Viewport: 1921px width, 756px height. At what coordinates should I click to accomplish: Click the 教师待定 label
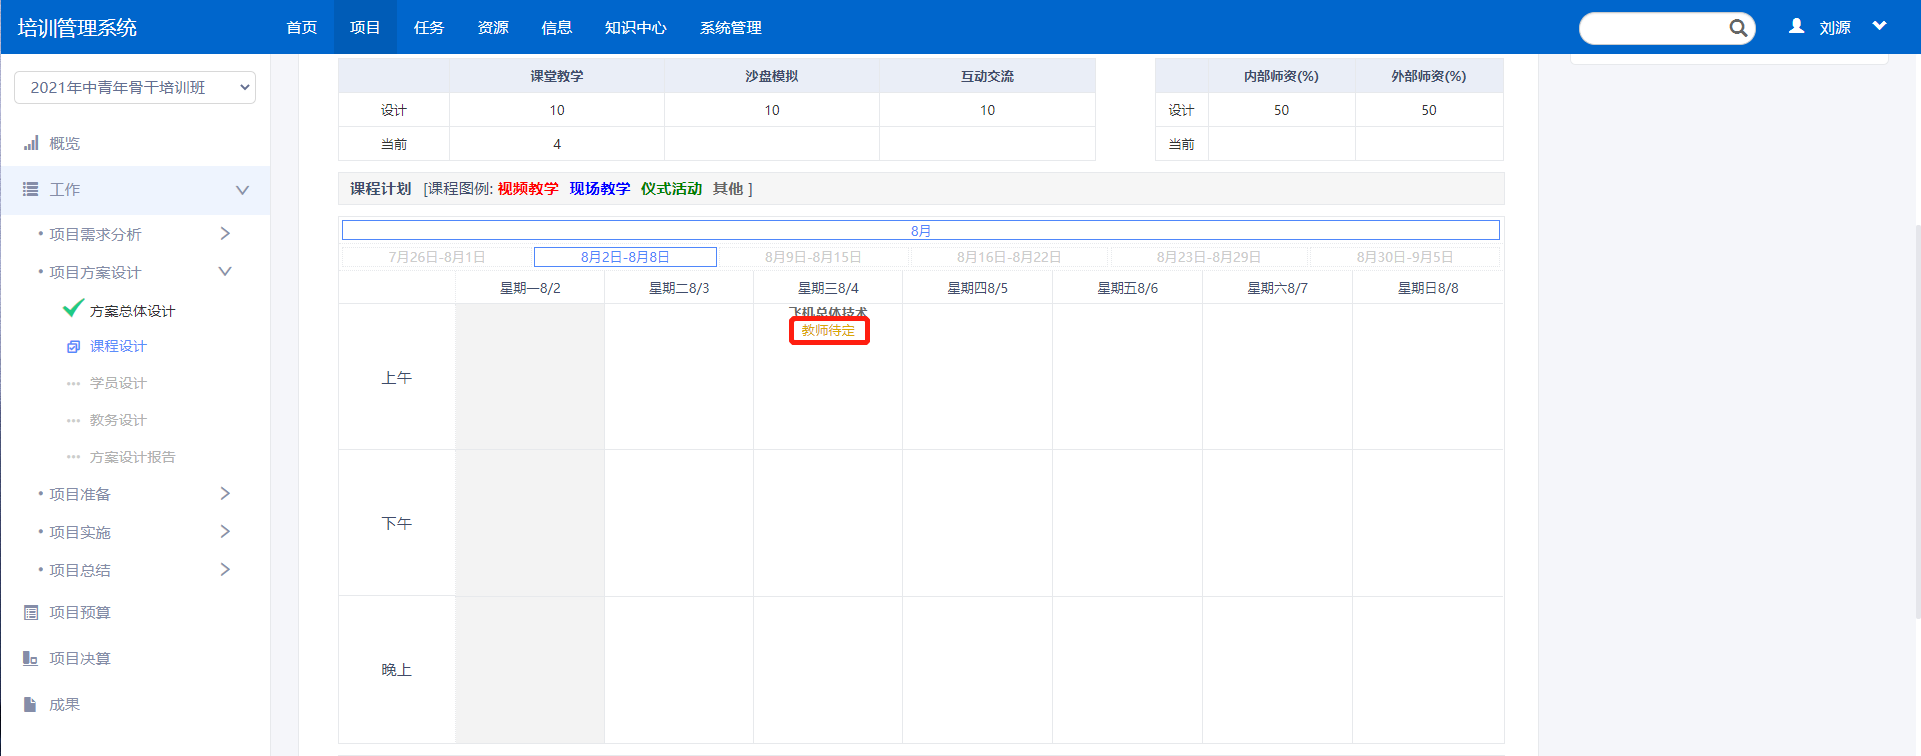click(x=828, y=331)
